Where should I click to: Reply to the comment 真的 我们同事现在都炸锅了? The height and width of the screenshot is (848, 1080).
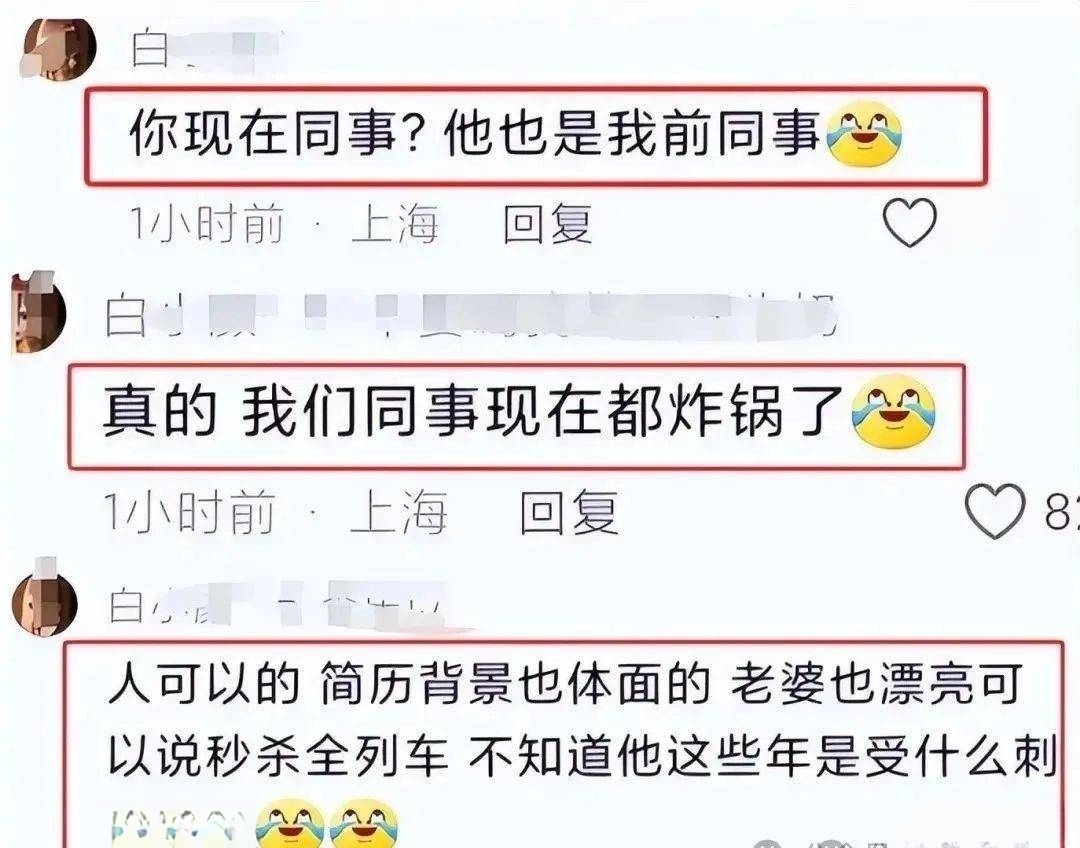pyautogui.click(x=569, y=512)
